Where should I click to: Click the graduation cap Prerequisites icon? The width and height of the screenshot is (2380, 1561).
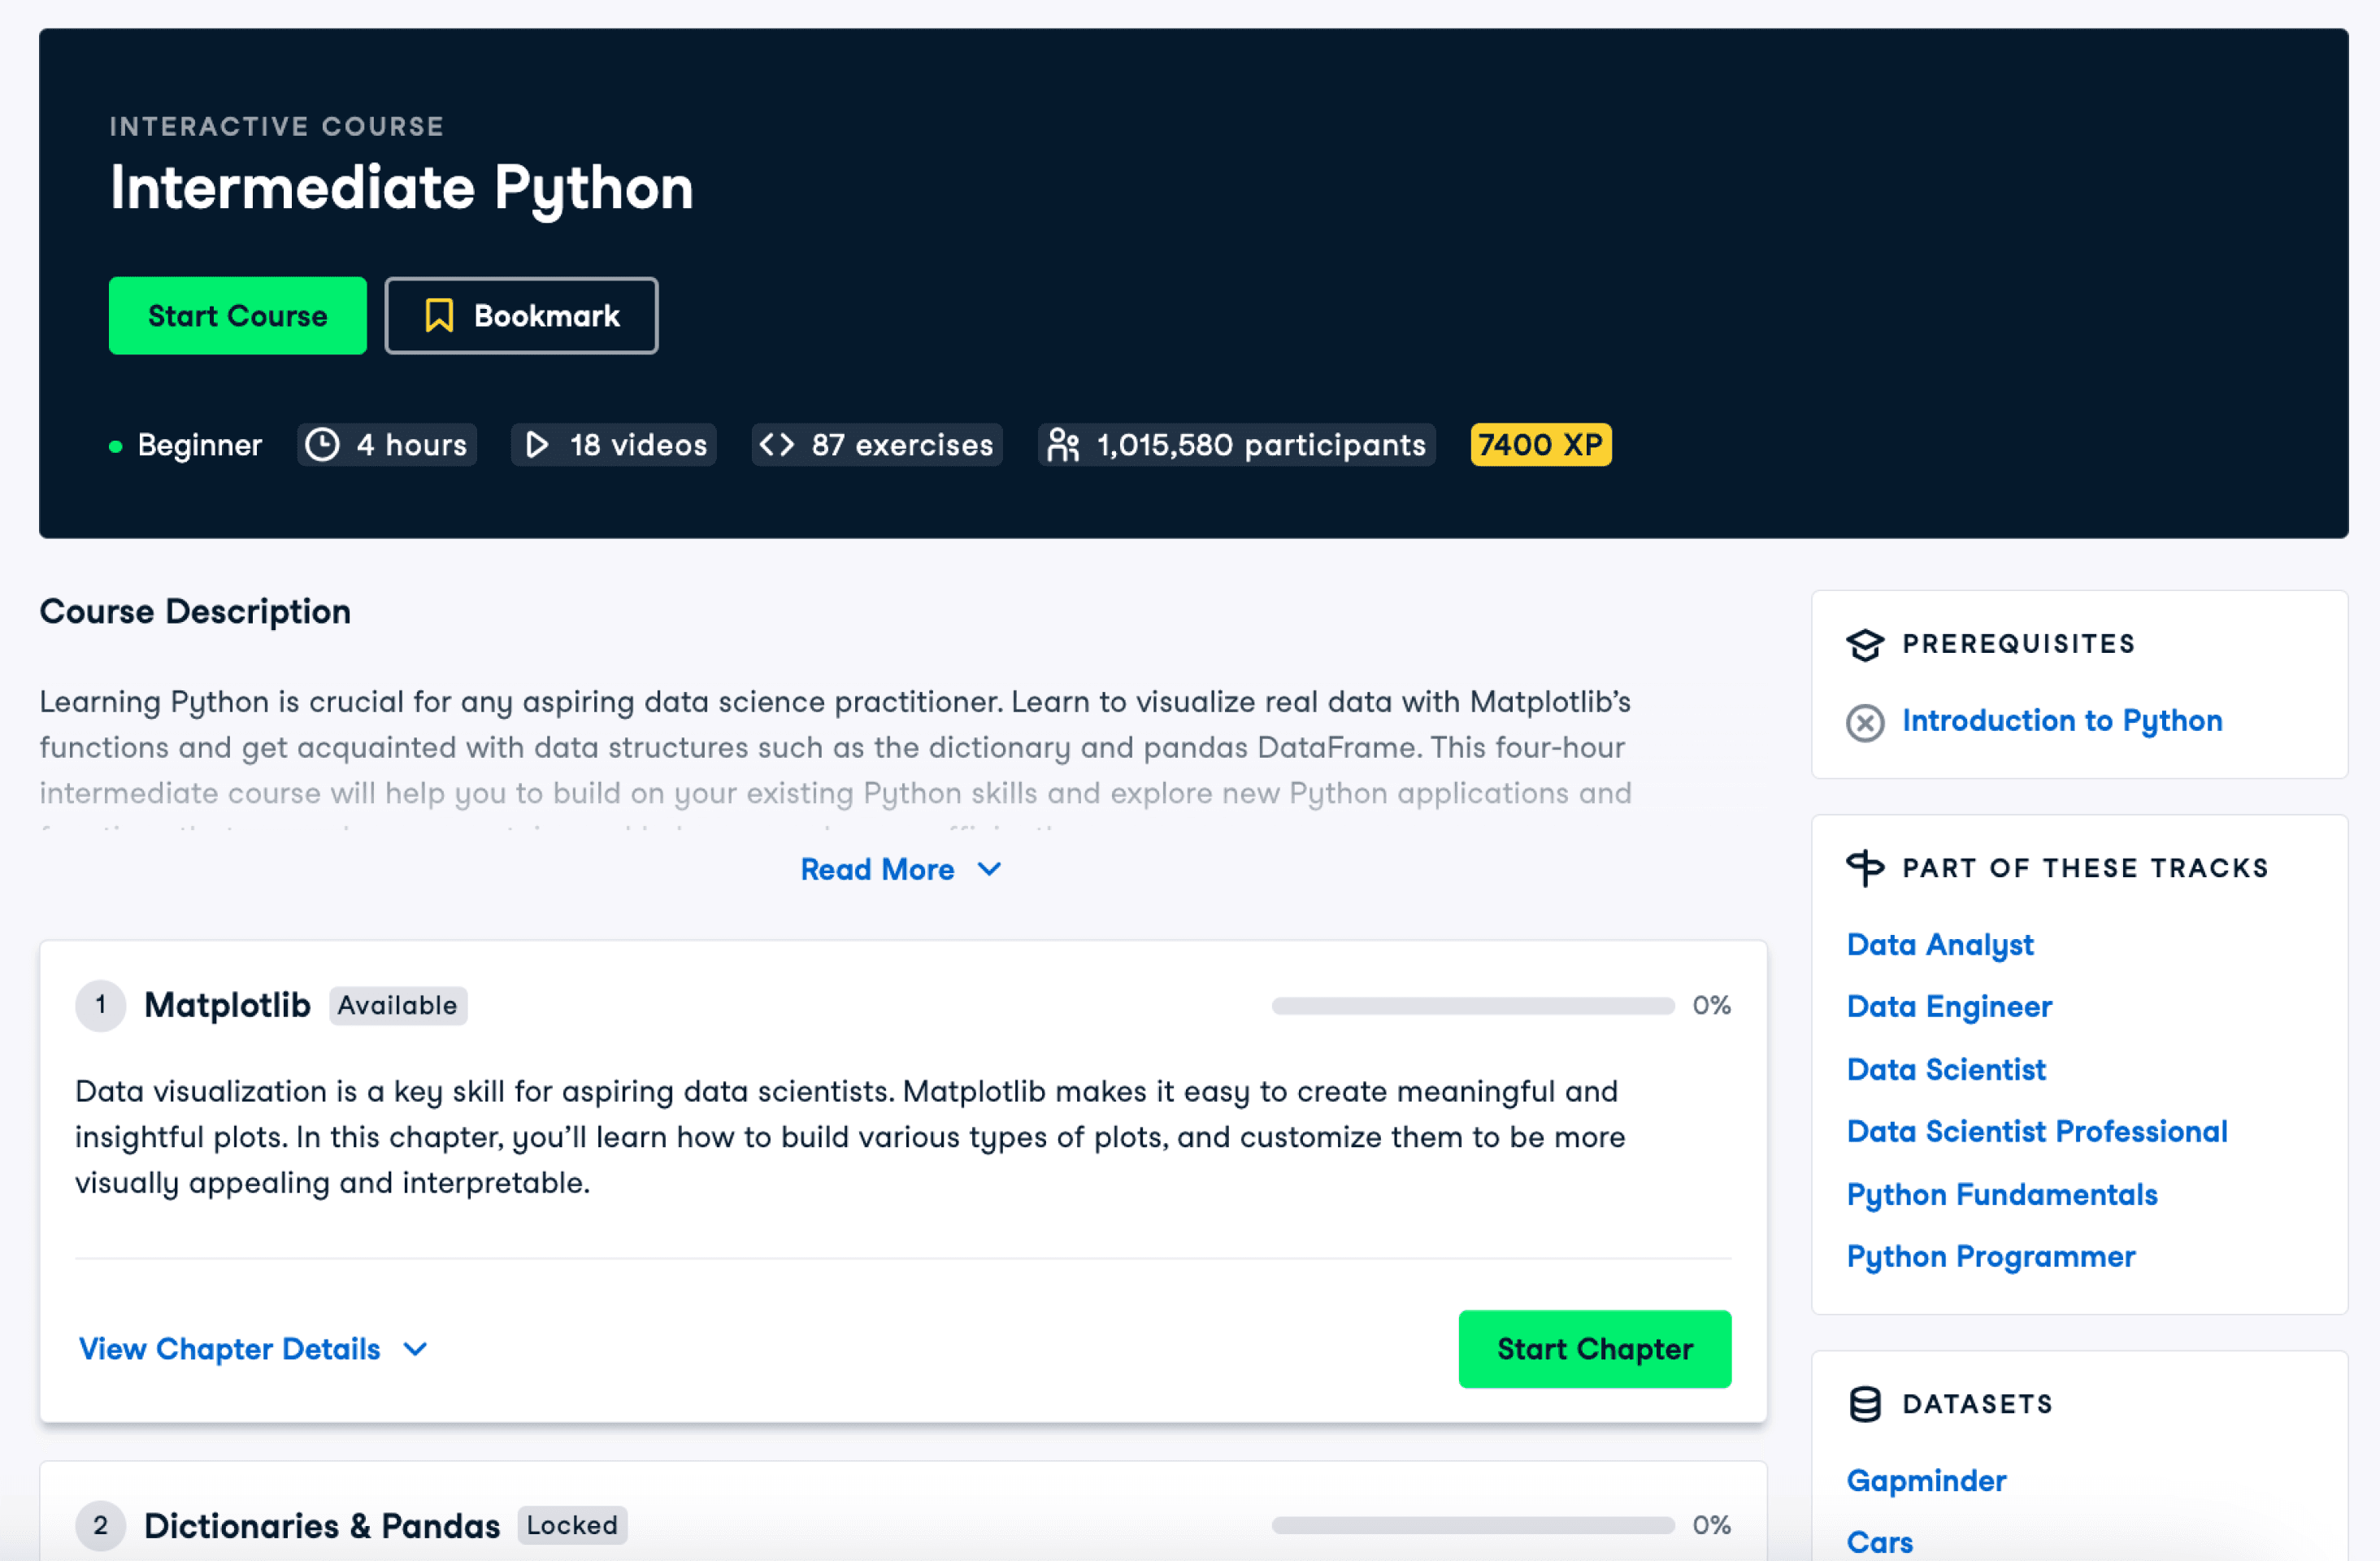click(x=1865, y=645)
